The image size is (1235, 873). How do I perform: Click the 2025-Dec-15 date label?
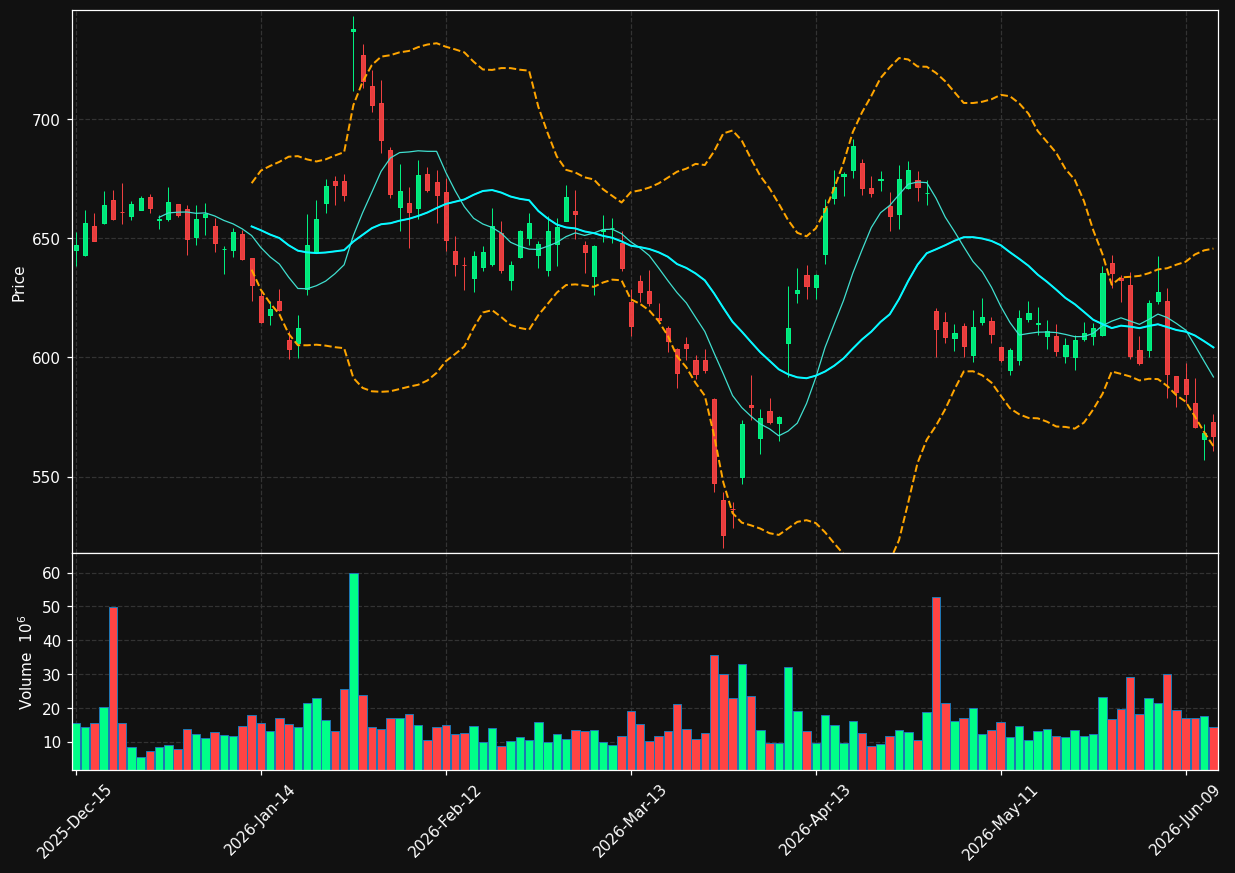(75, 821)
